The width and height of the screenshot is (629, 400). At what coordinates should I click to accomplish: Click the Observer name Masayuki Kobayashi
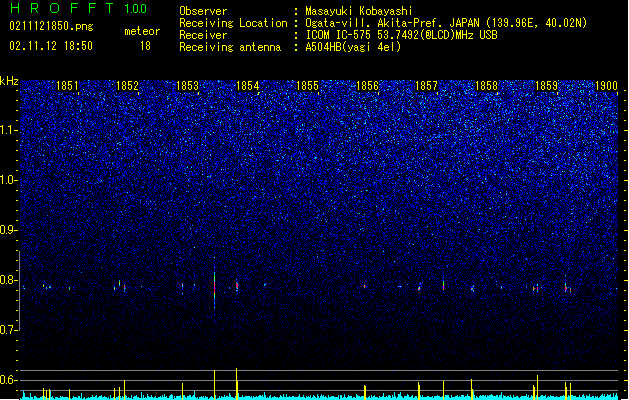359,11
